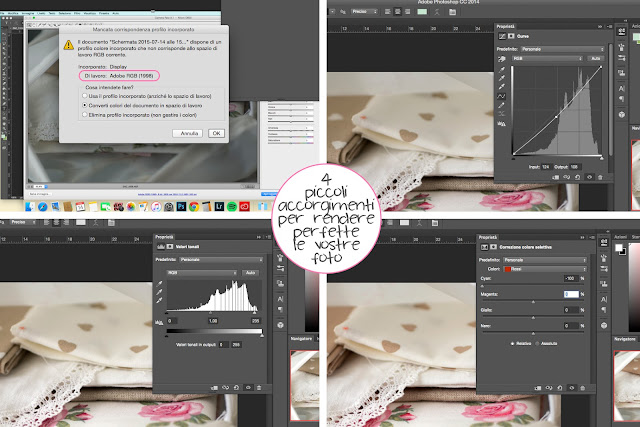Viewport: 640px width, 427px height.
Task: Click the Magenta value field in selective color
Action: 571,294
